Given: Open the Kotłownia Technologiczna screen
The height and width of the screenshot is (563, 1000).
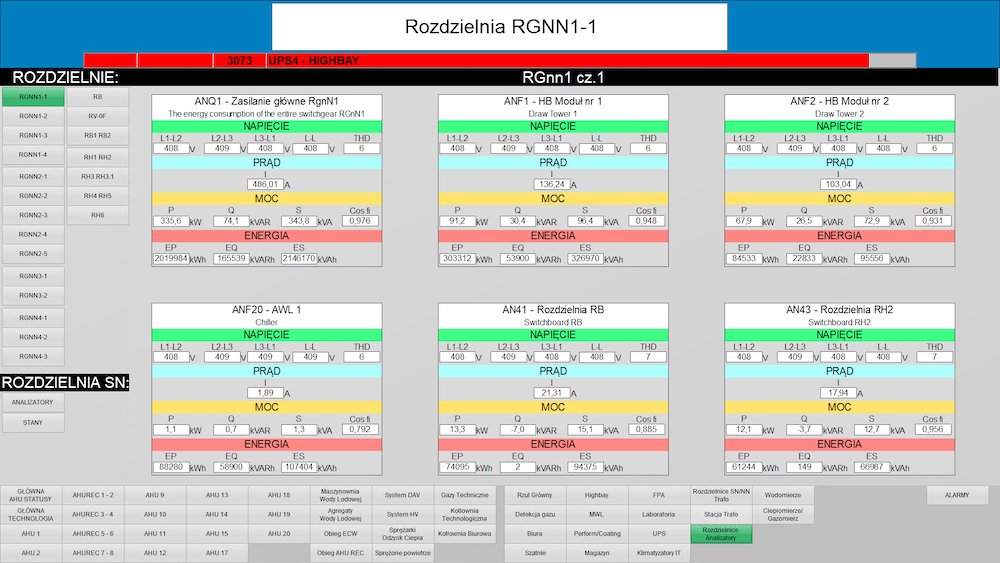Looking at the screenshot, I should [x=465, y=514].
